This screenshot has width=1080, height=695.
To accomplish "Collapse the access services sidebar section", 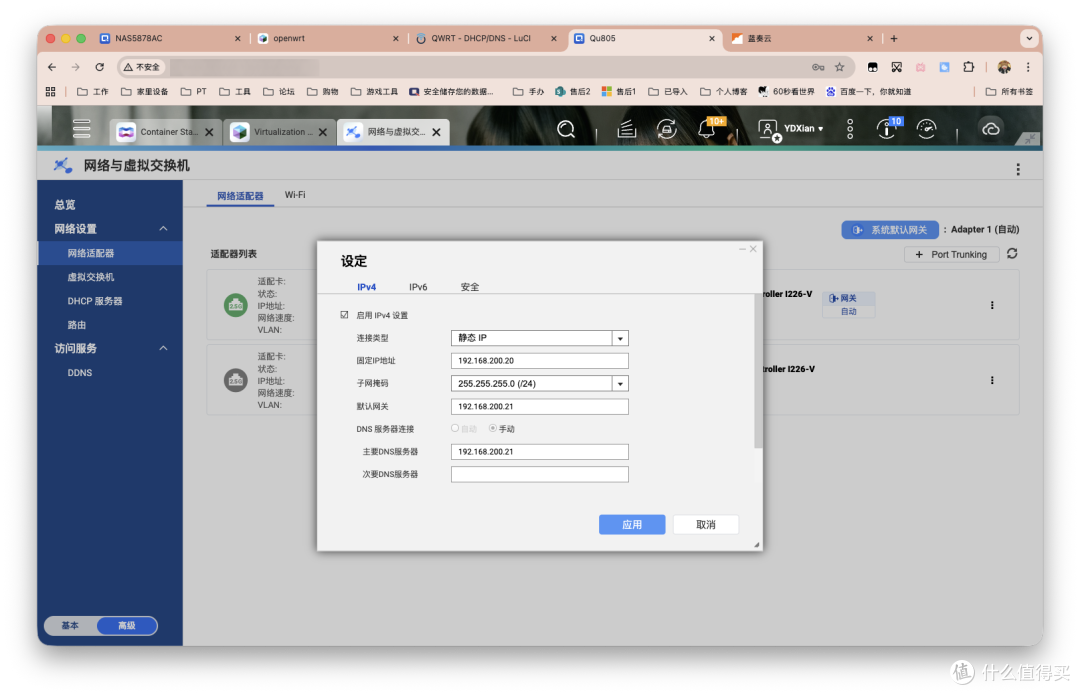I will 163,349.
